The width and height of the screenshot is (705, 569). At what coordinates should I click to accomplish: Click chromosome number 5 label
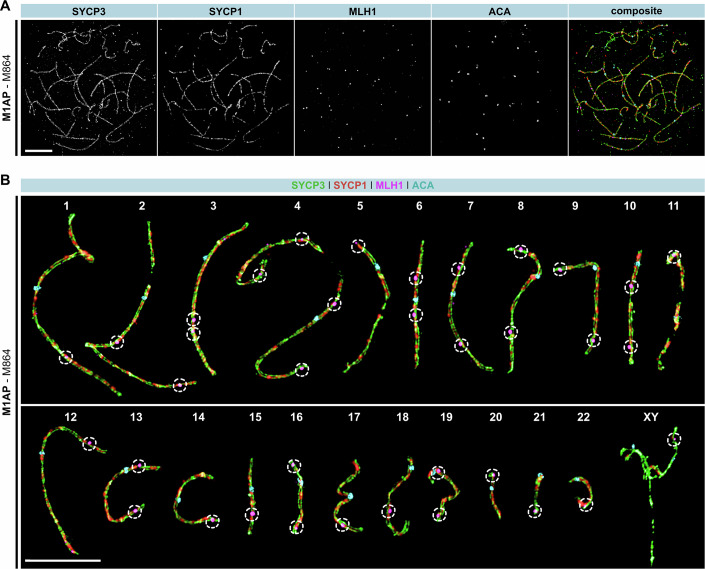coord(360,206)
